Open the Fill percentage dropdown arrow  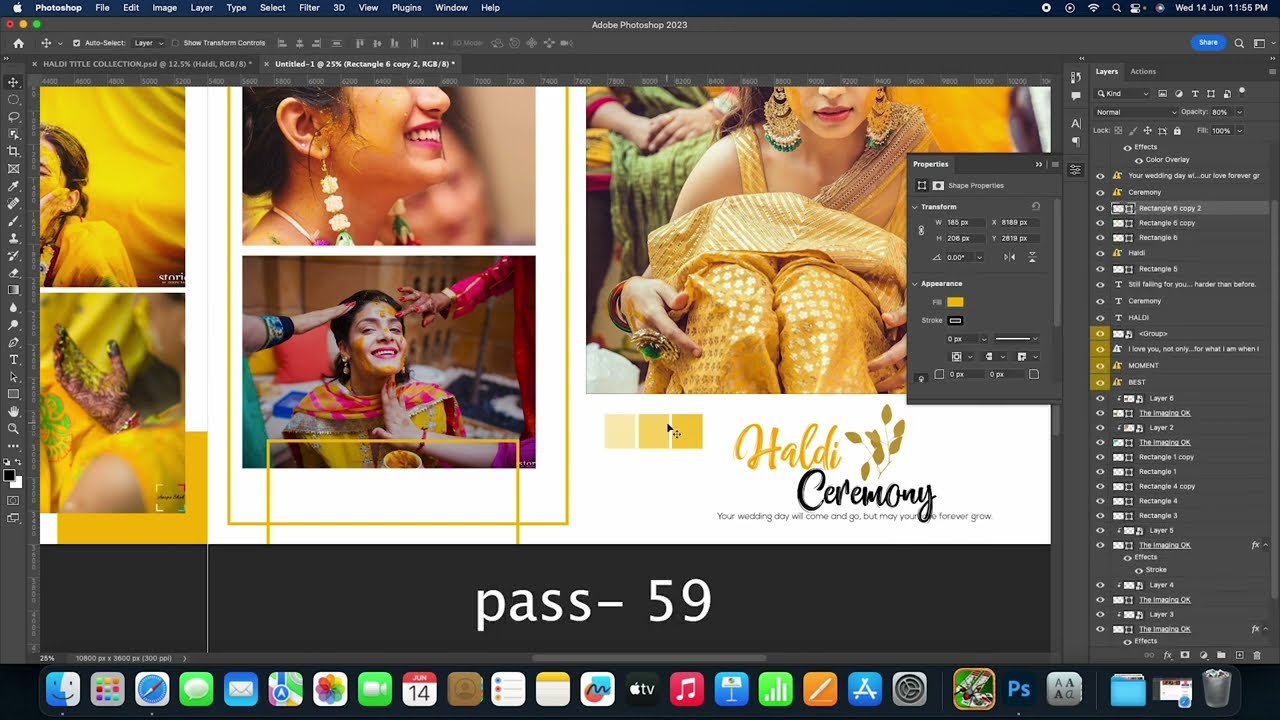[1240, 131]
